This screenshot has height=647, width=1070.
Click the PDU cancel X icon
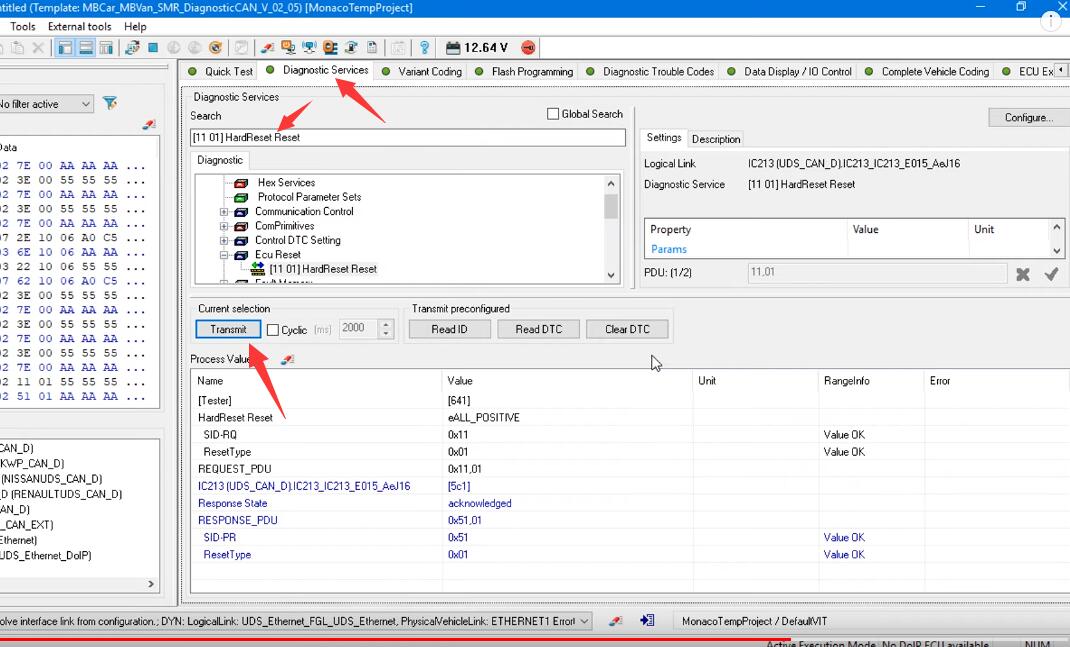coord(1022,273)
